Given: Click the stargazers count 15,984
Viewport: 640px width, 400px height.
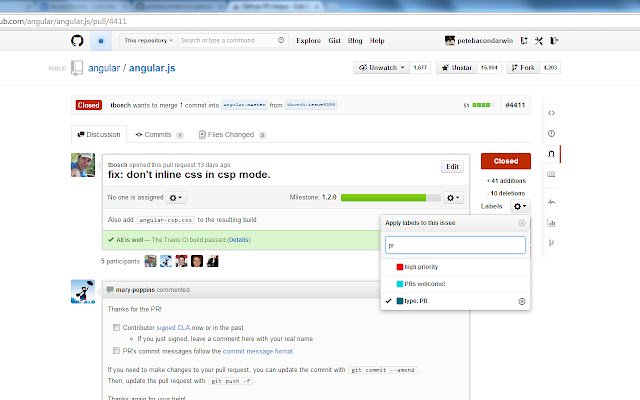Looking at the screenshot, I should (x=489, y=67).
